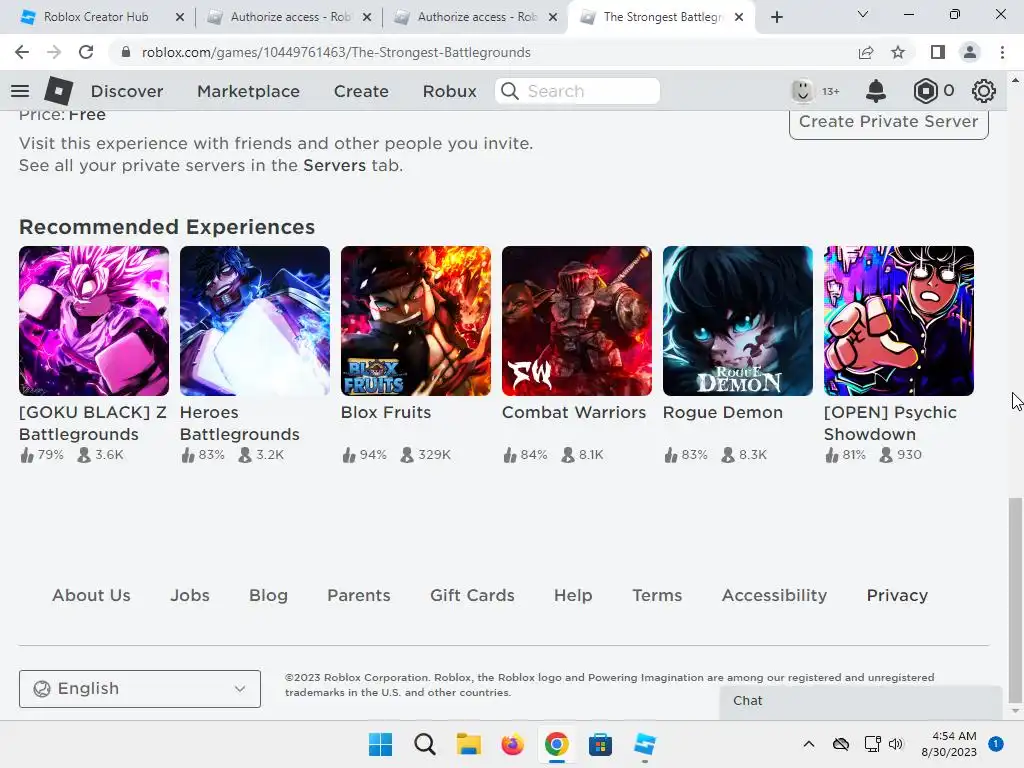The width and height of the screenshot is (1024, 768).
Task: Open Microsoft Store from taskbar
Action: [x=600, y=744]
